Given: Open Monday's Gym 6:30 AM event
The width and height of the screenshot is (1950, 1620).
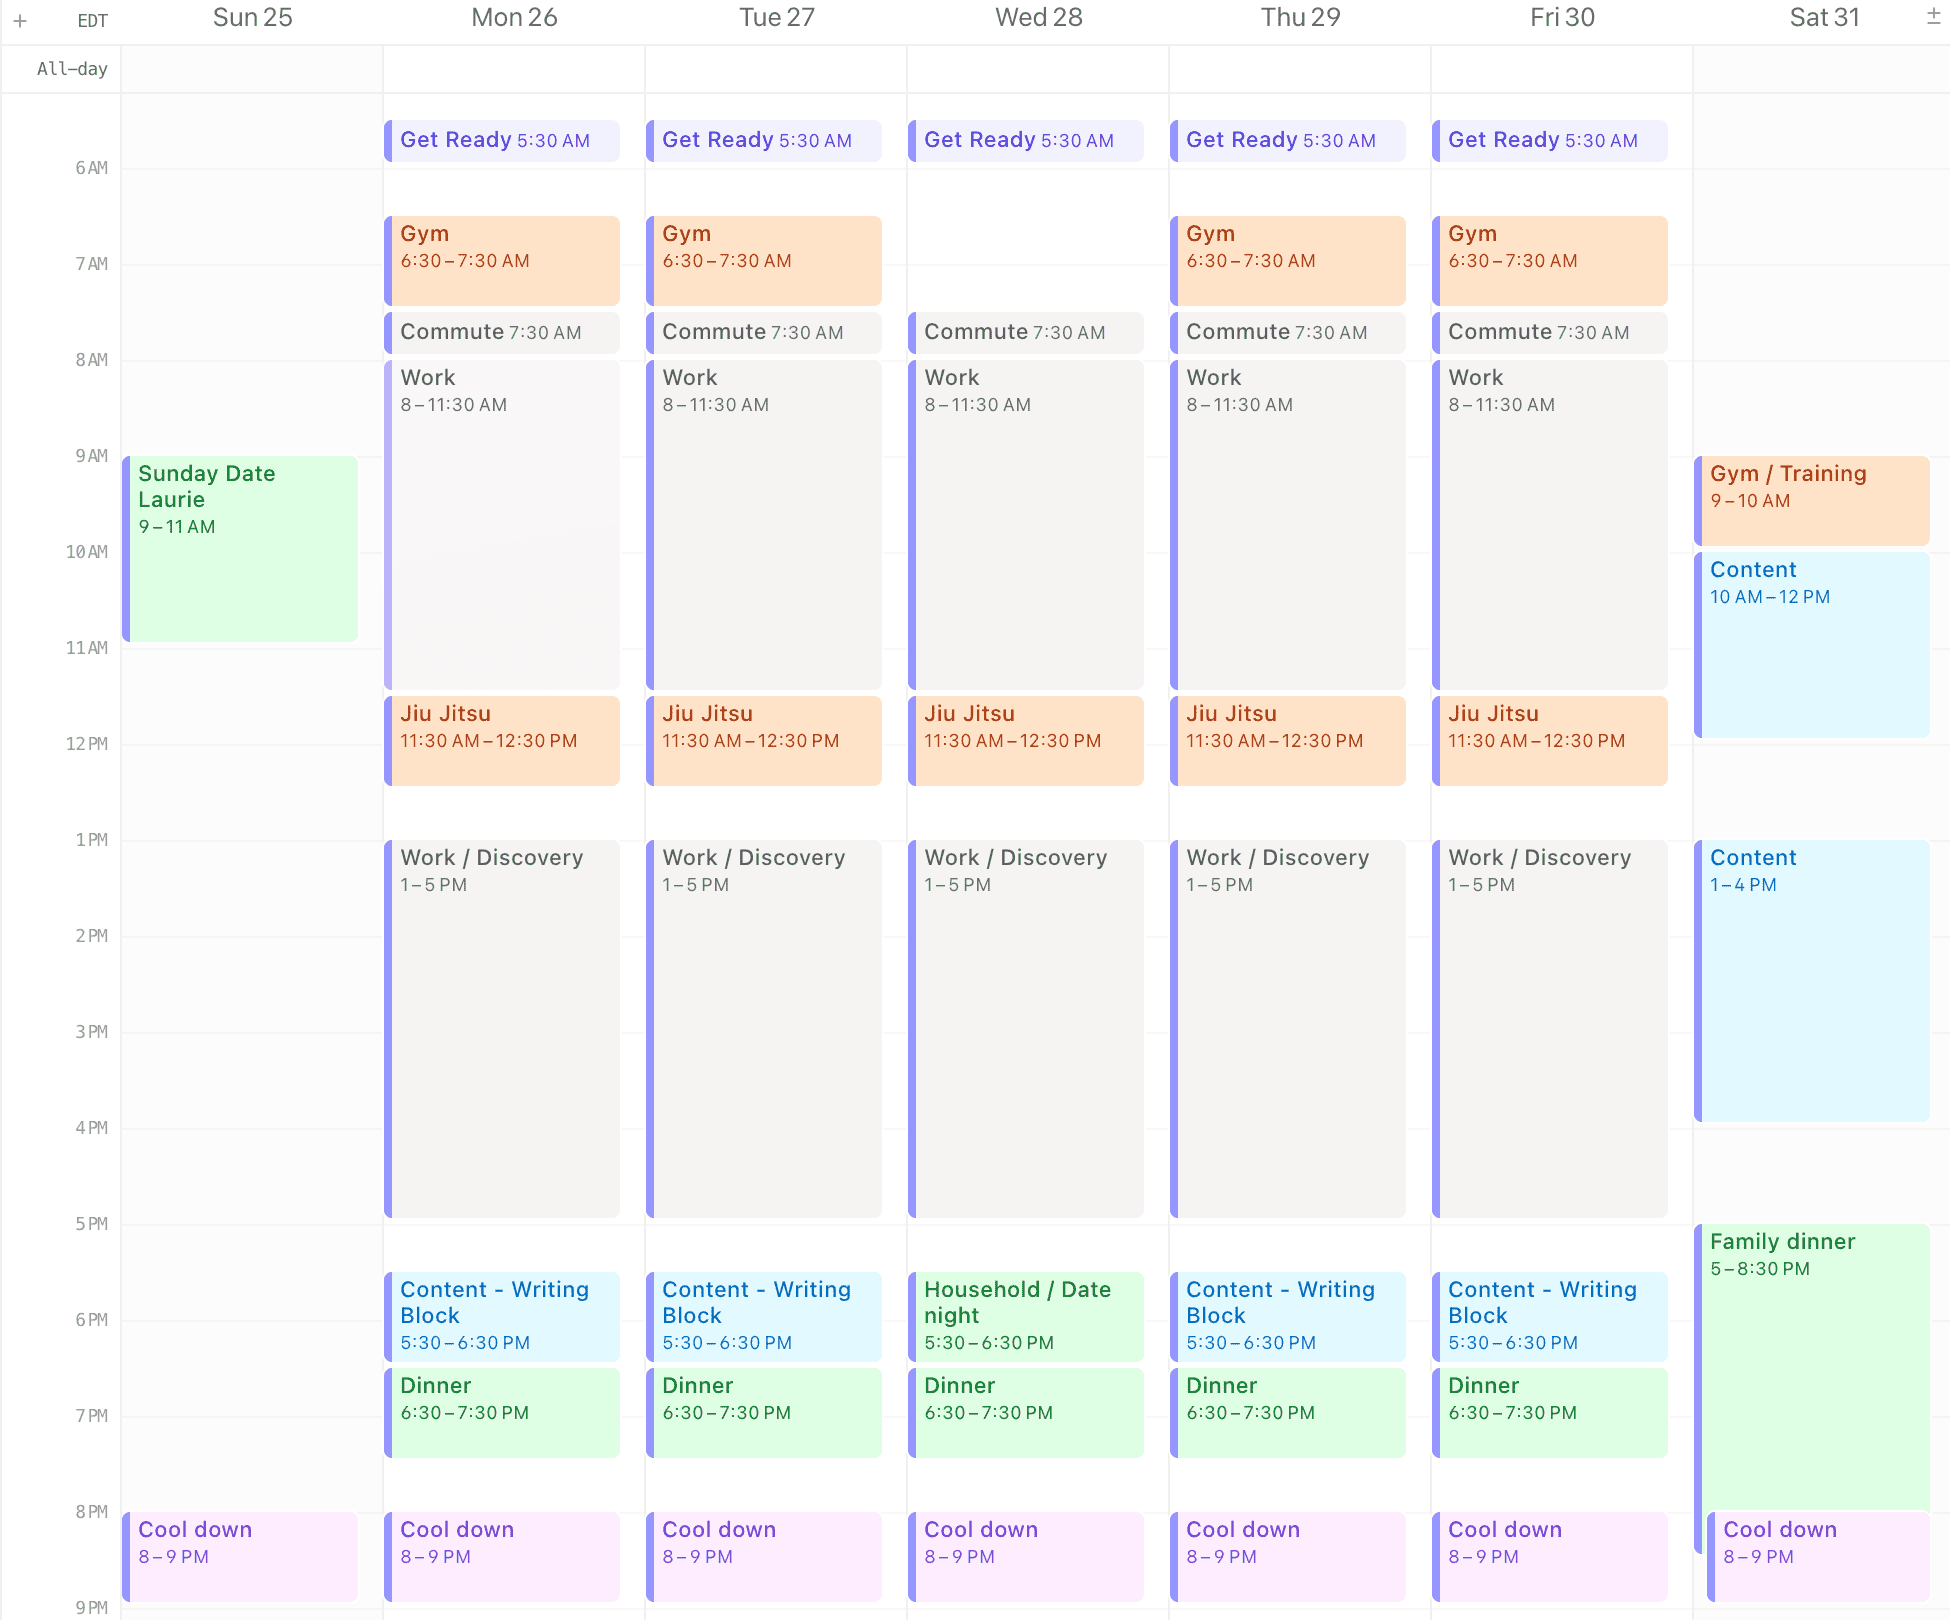Looking at the screenshot, I should point(502,260).
